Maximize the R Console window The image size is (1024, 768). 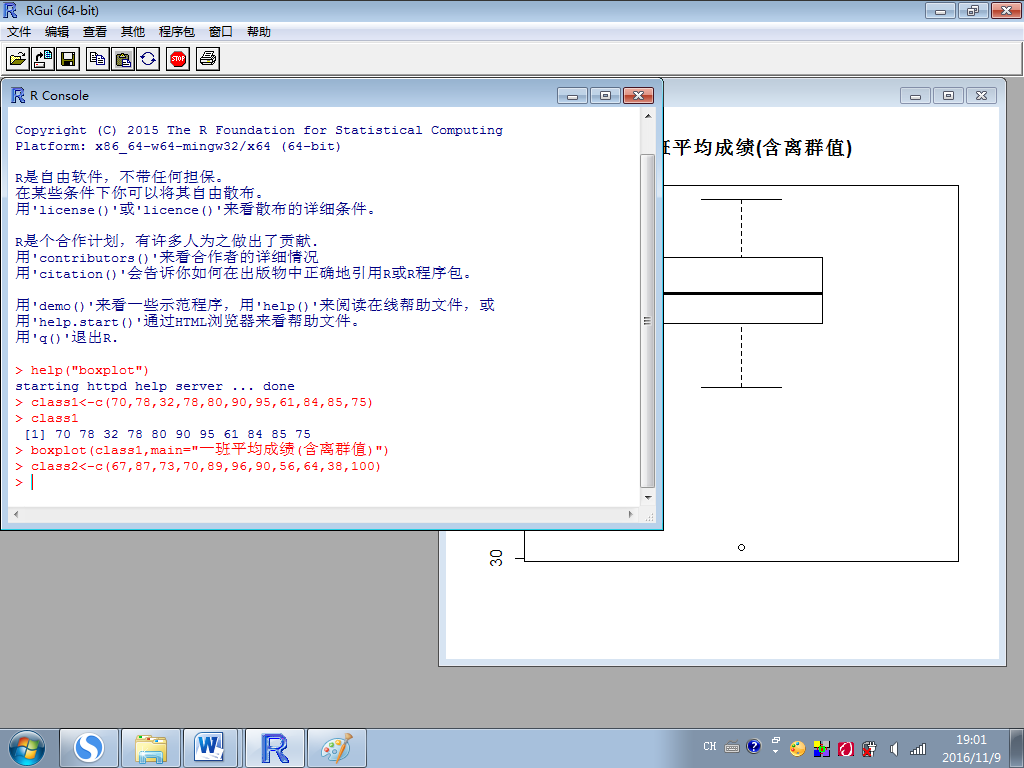(x=605, y=96)
